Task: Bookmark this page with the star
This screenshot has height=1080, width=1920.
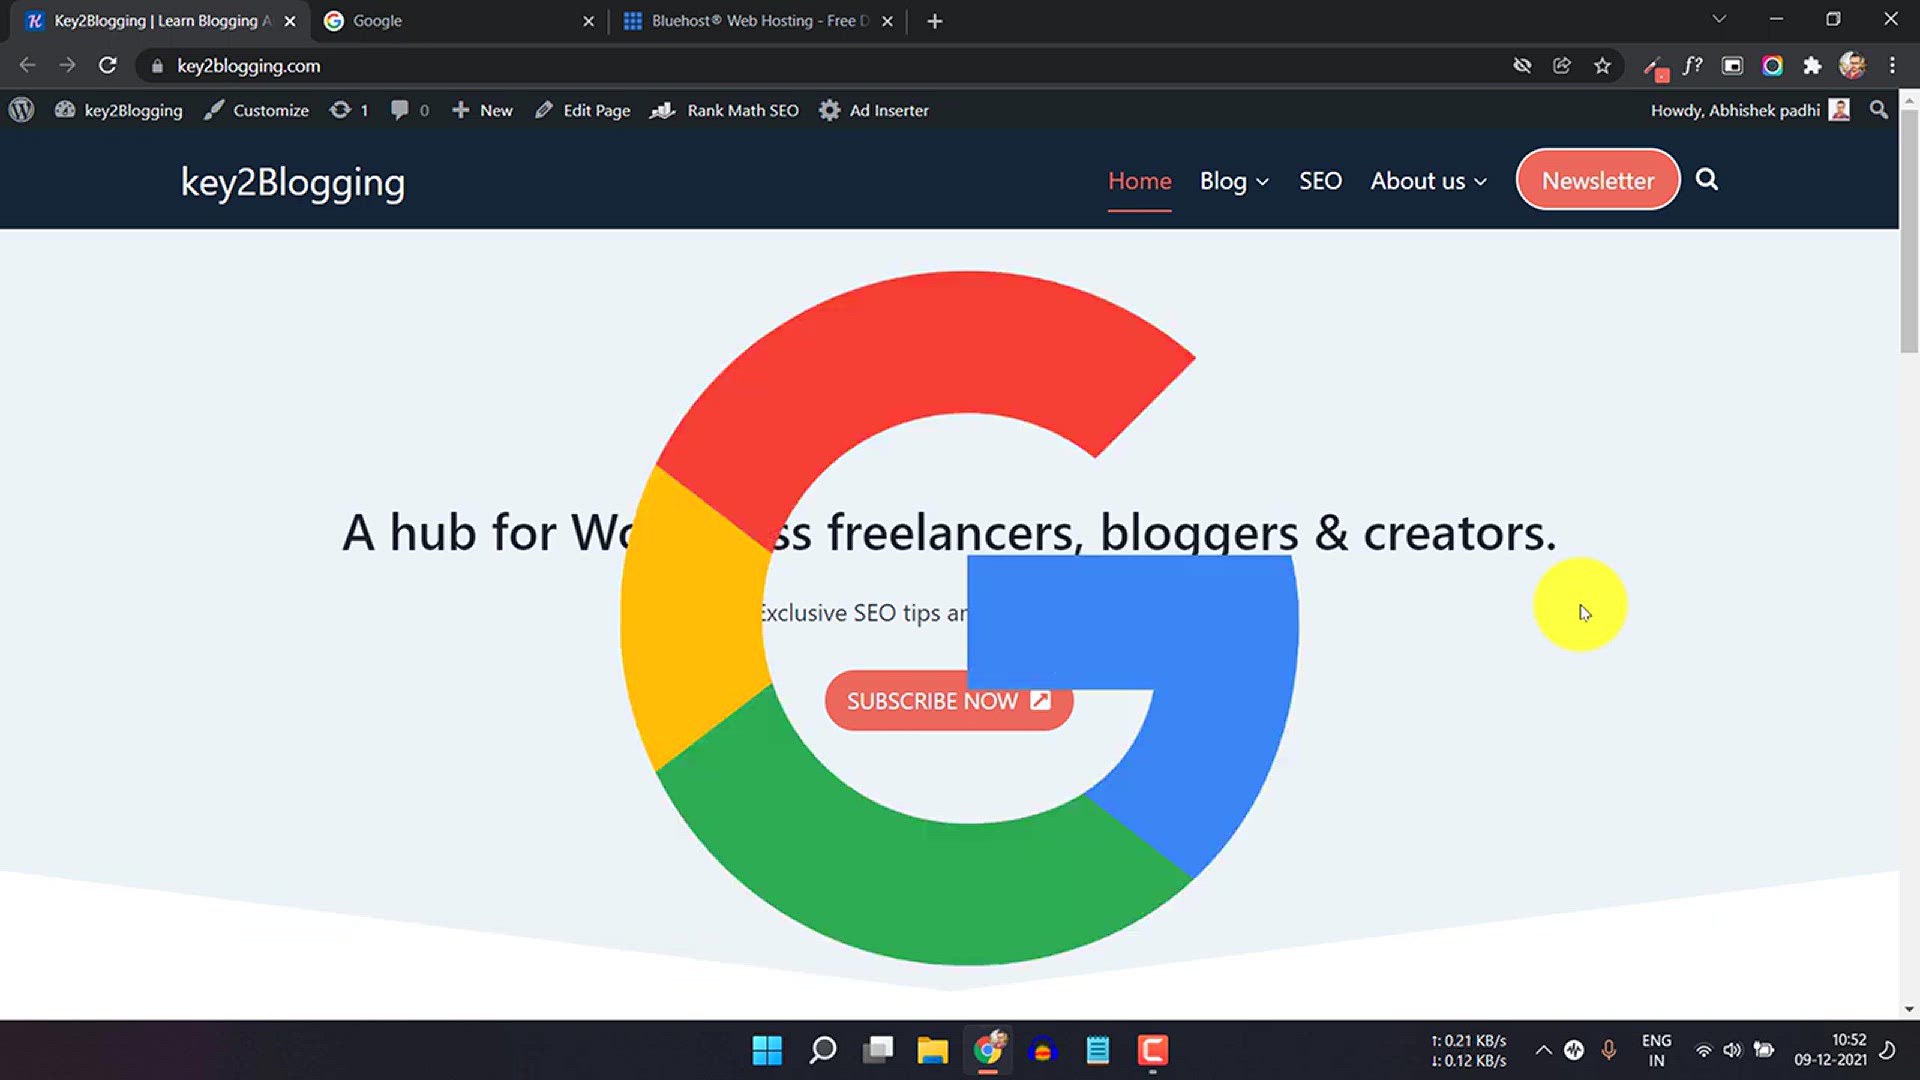Action: [x=1603, y=66]
